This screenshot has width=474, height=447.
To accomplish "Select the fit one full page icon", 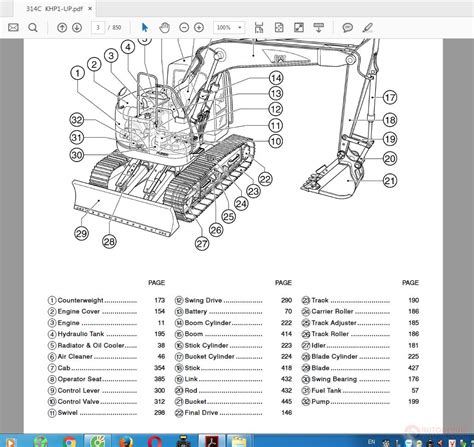I will [x=279, y=27].
